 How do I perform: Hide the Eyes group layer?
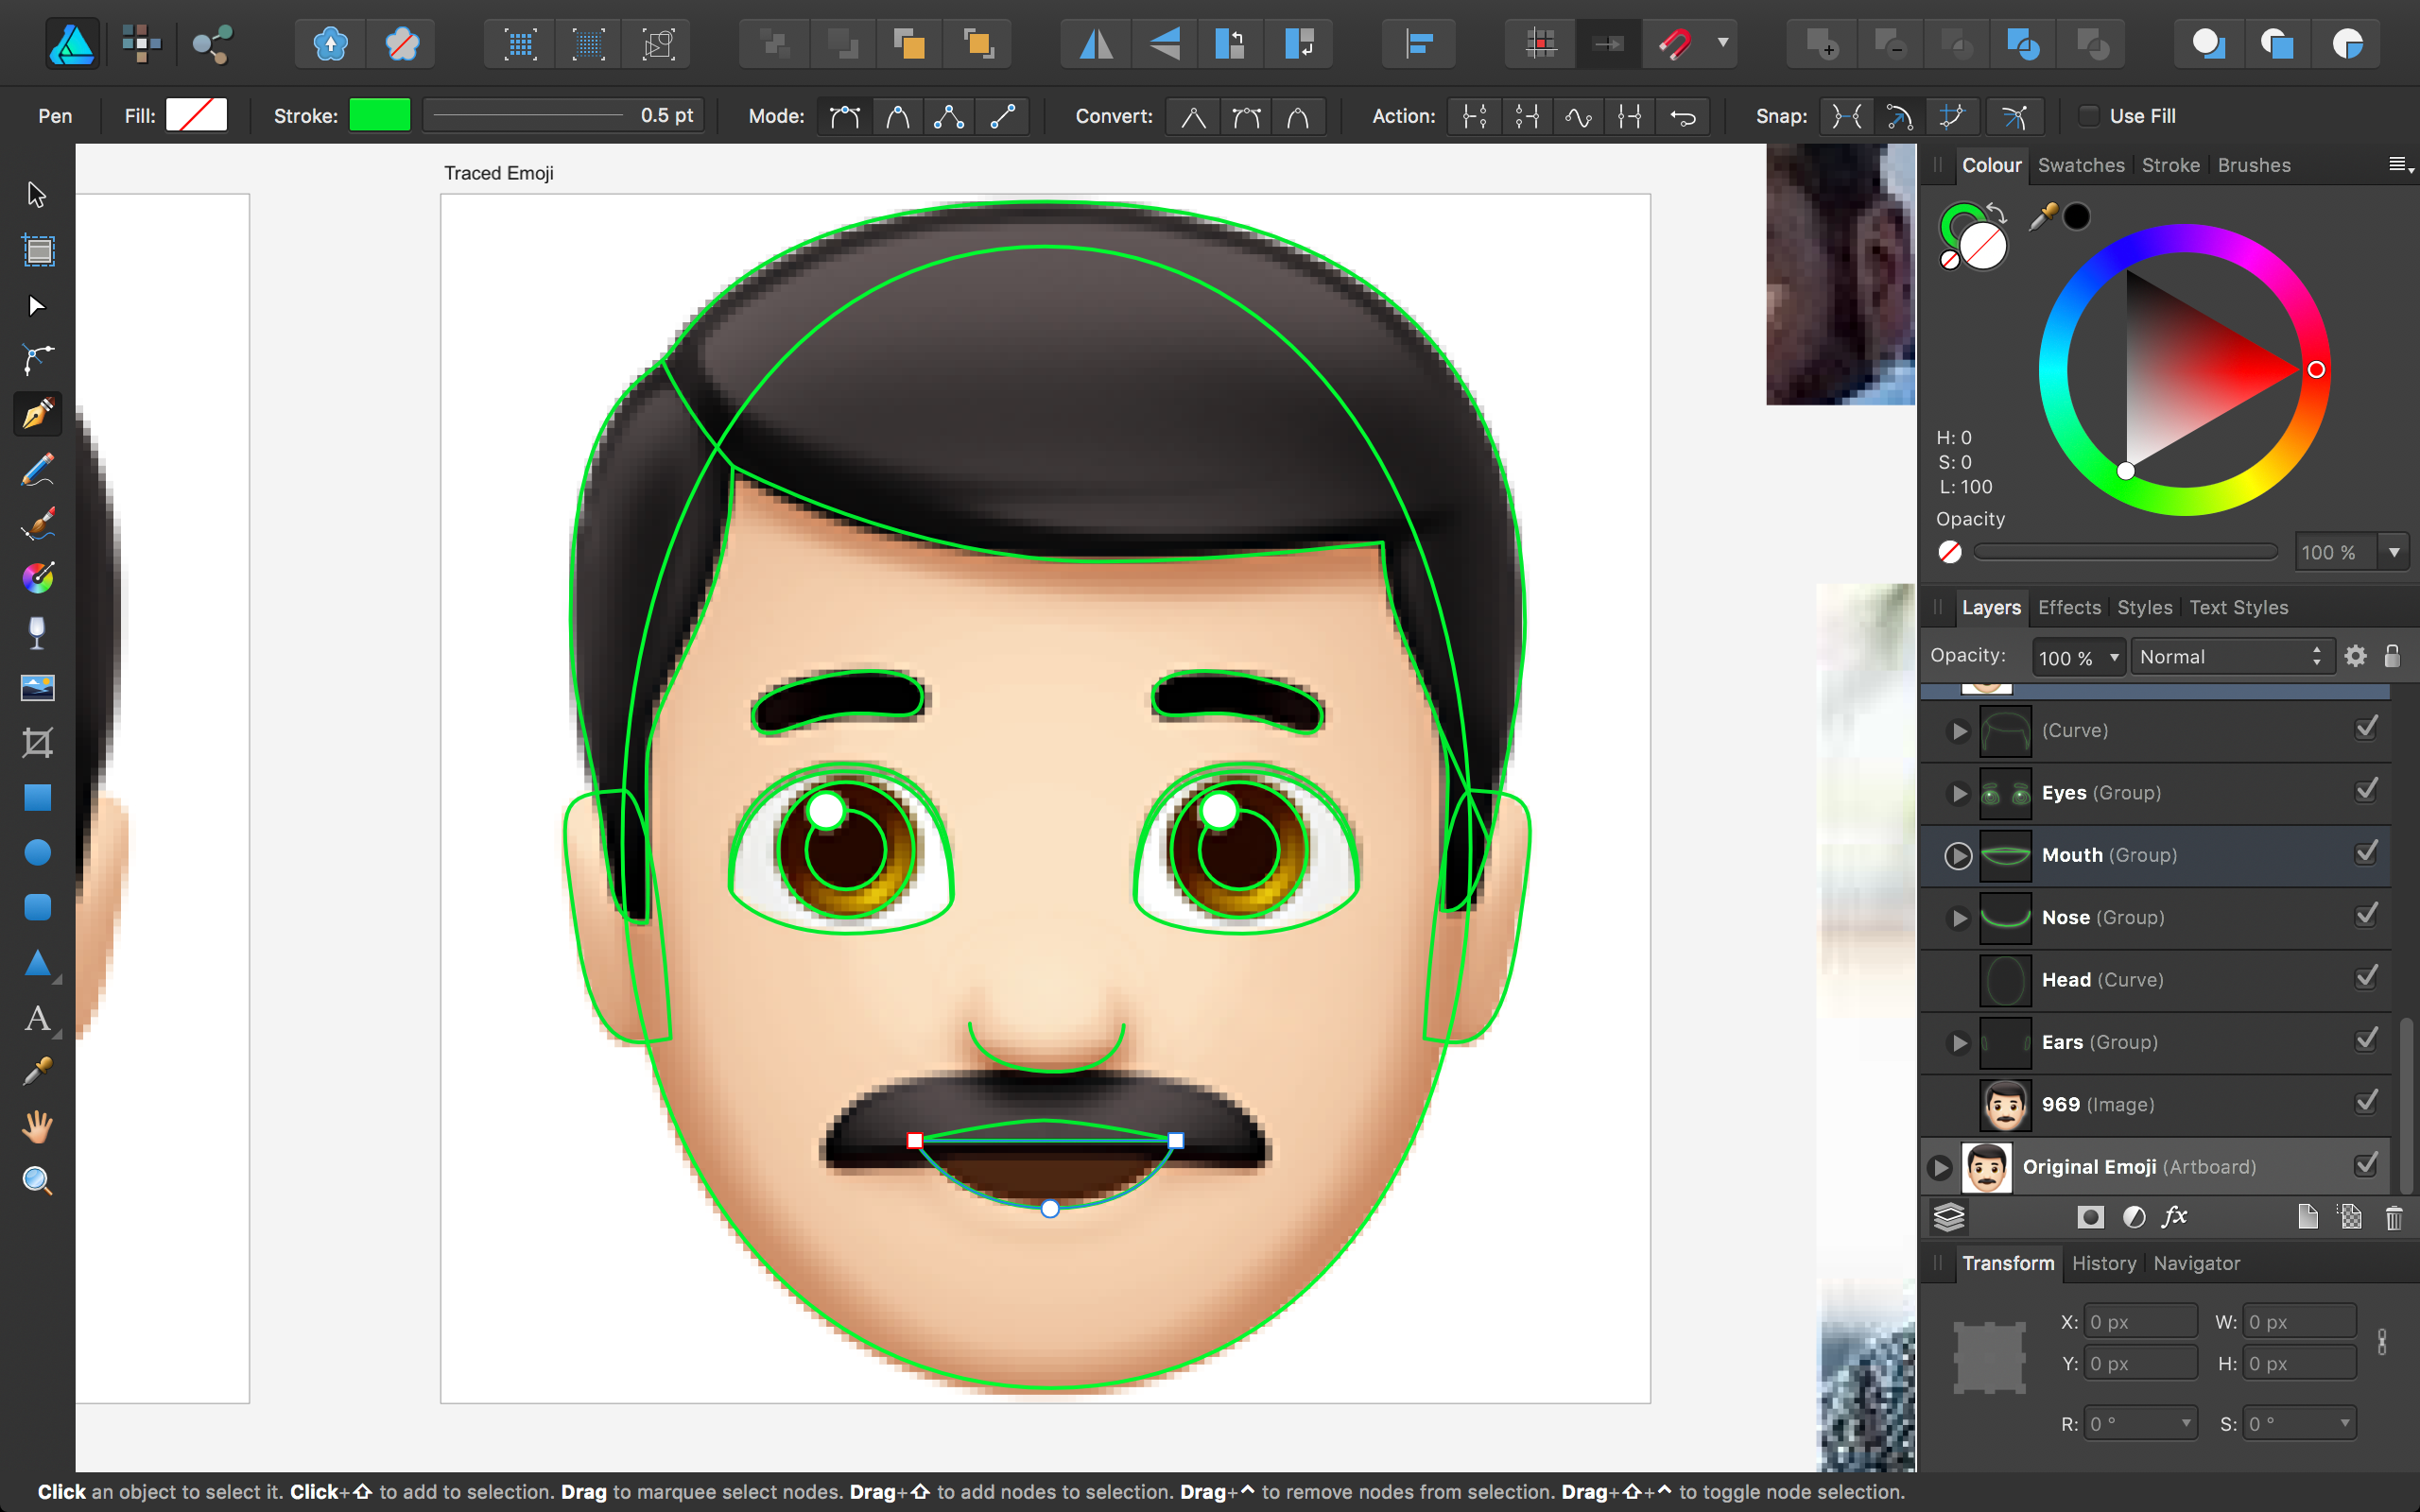(2366, 792)
